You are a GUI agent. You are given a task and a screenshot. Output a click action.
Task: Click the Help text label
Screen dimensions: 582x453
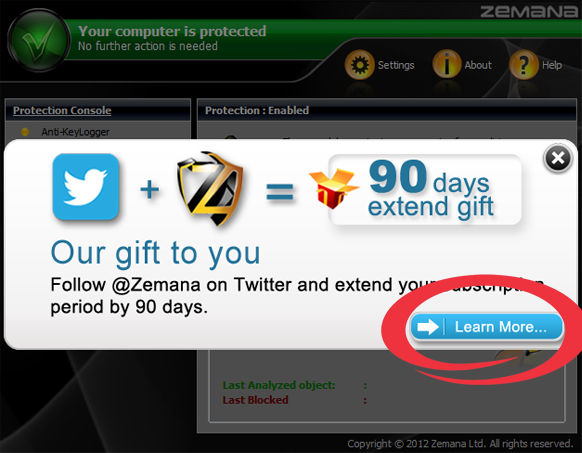(552, 65)
